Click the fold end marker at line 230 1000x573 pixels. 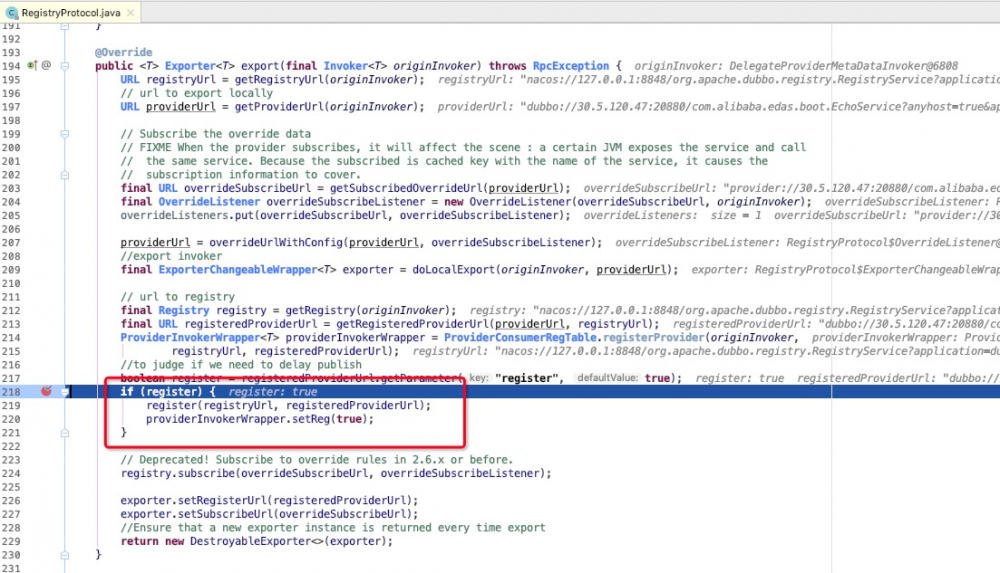click(64, 555)
